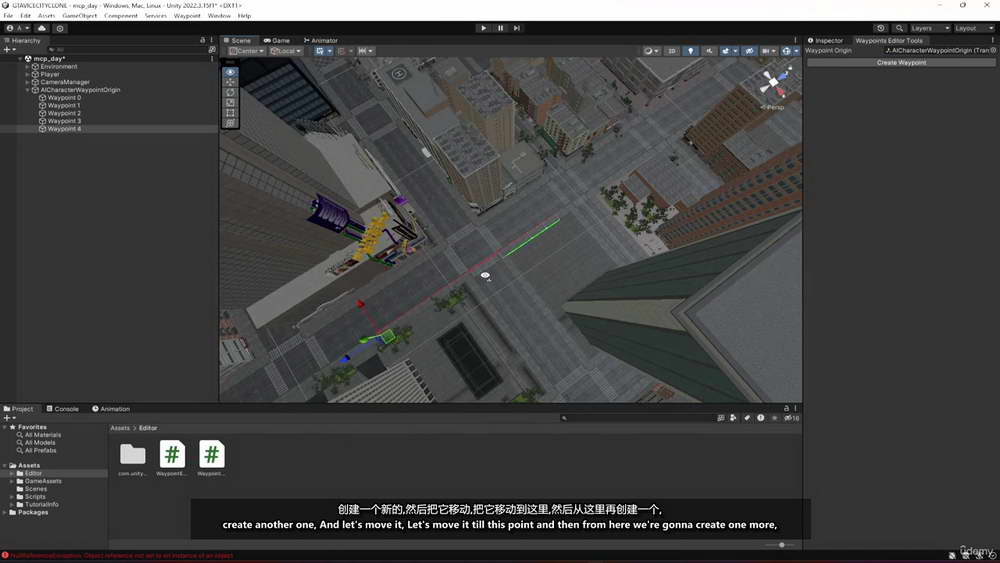The height and width of the screenshot is (563, 1000).
Task: Collapse AICharacterWaypointOrigin in Hierarchy
Action: 27,90
